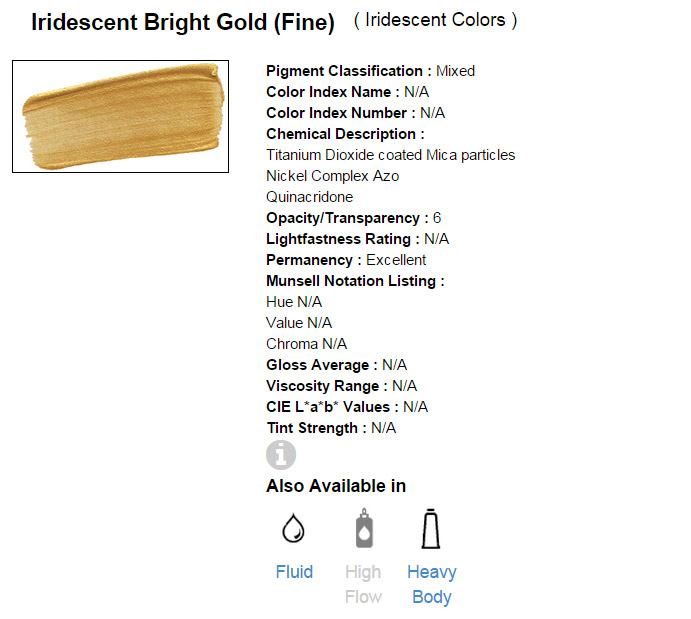691x619 pixels.
Task: Click the Munsell Notation Listing label
Action: 351,281
